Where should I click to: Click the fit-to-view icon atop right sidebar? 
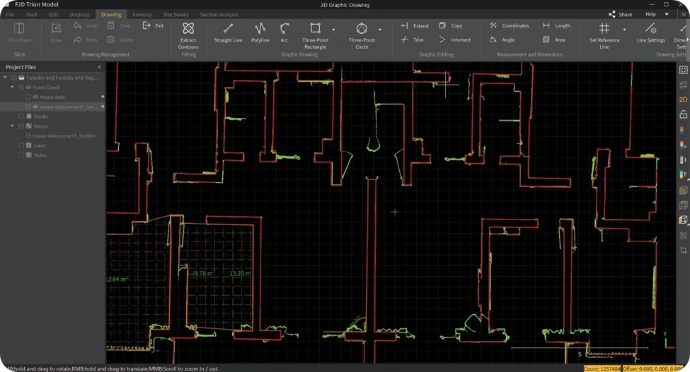683,70
